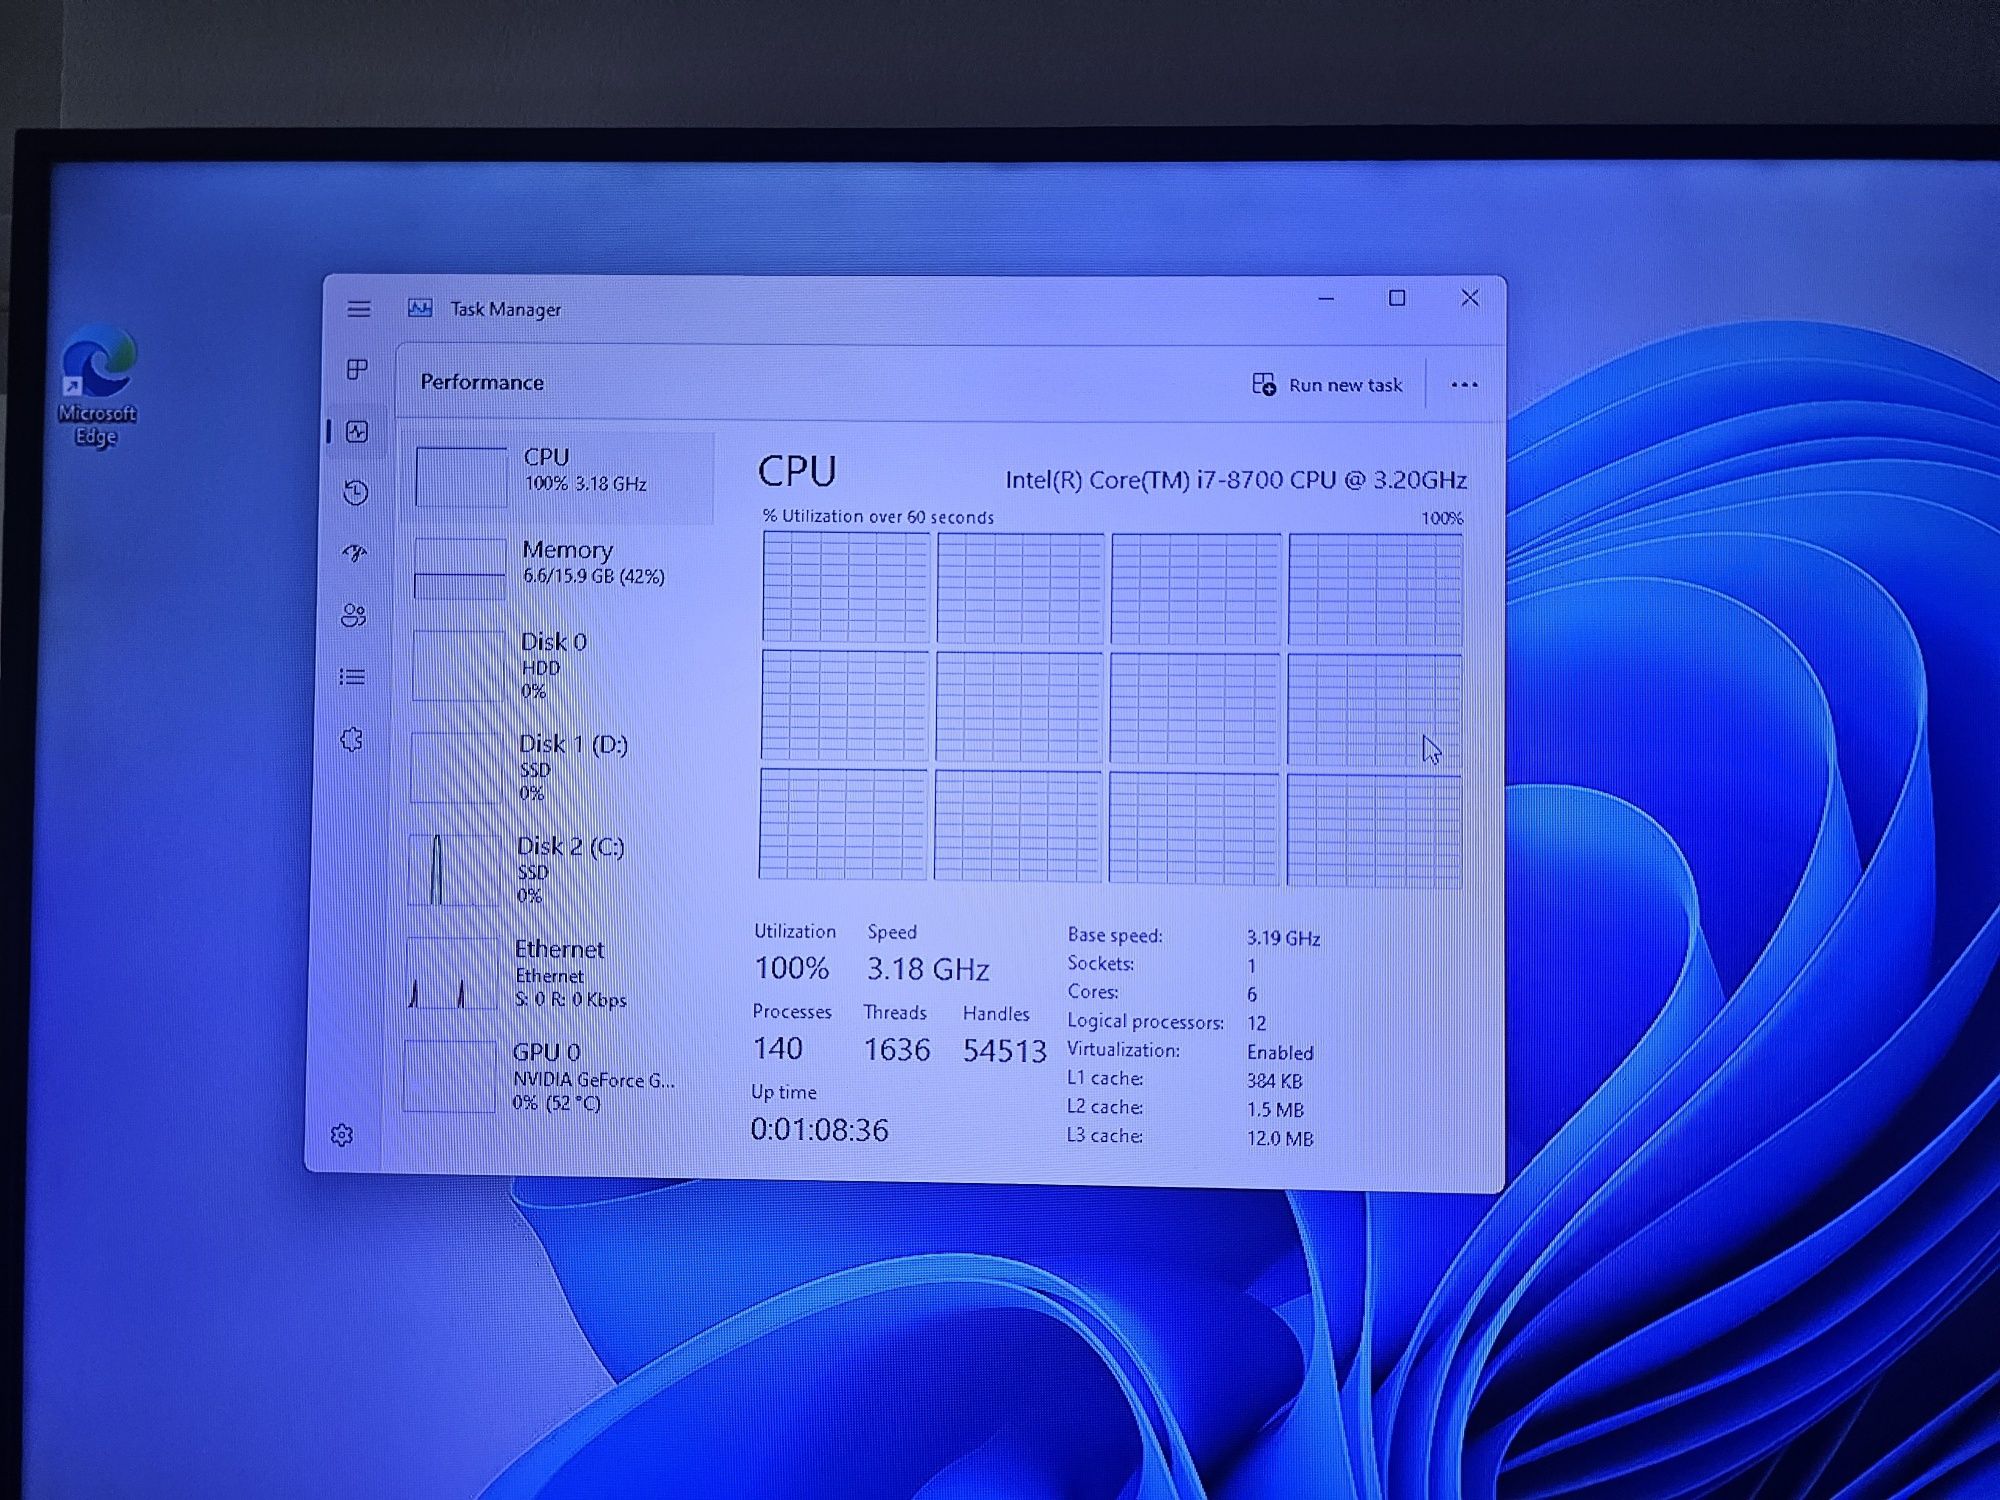Screen dimensions: 2000x1500
Task: Select GPU 0 NVIDIA GeForce entry
Action: [550, 1076]
